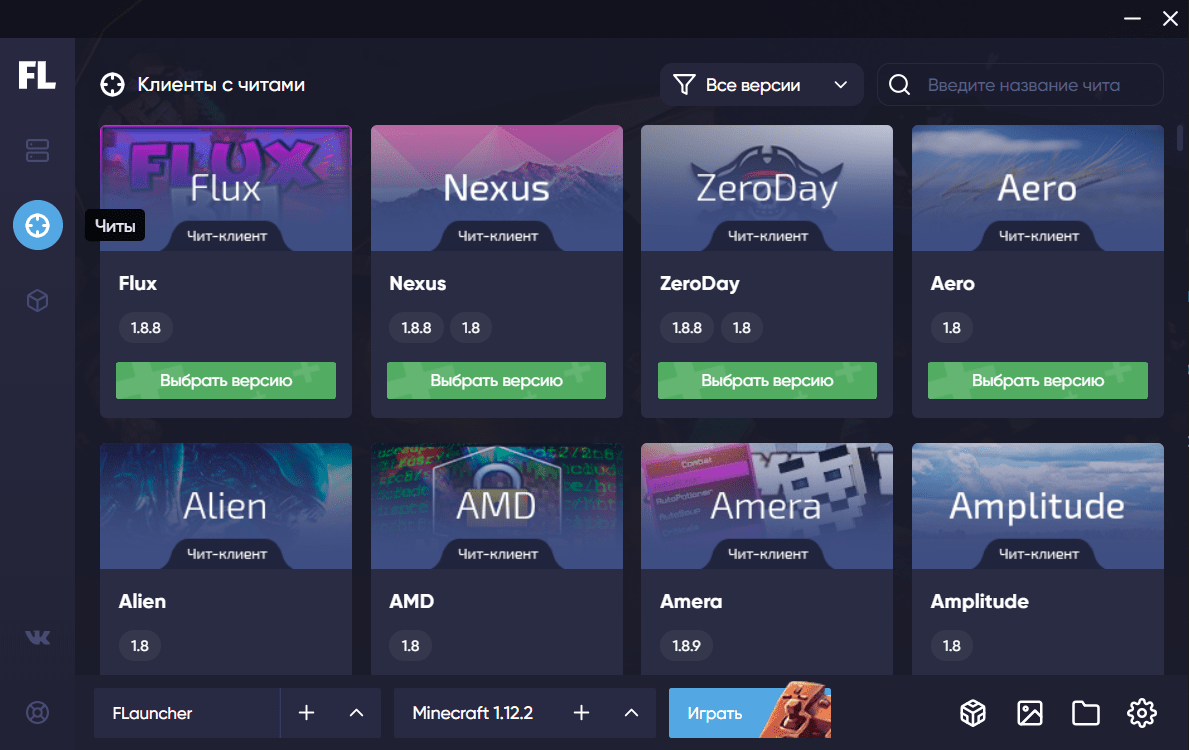Add a Minecraft version with plus button
This screenshot has height=750, width=1189.
[x=582, y=713]
